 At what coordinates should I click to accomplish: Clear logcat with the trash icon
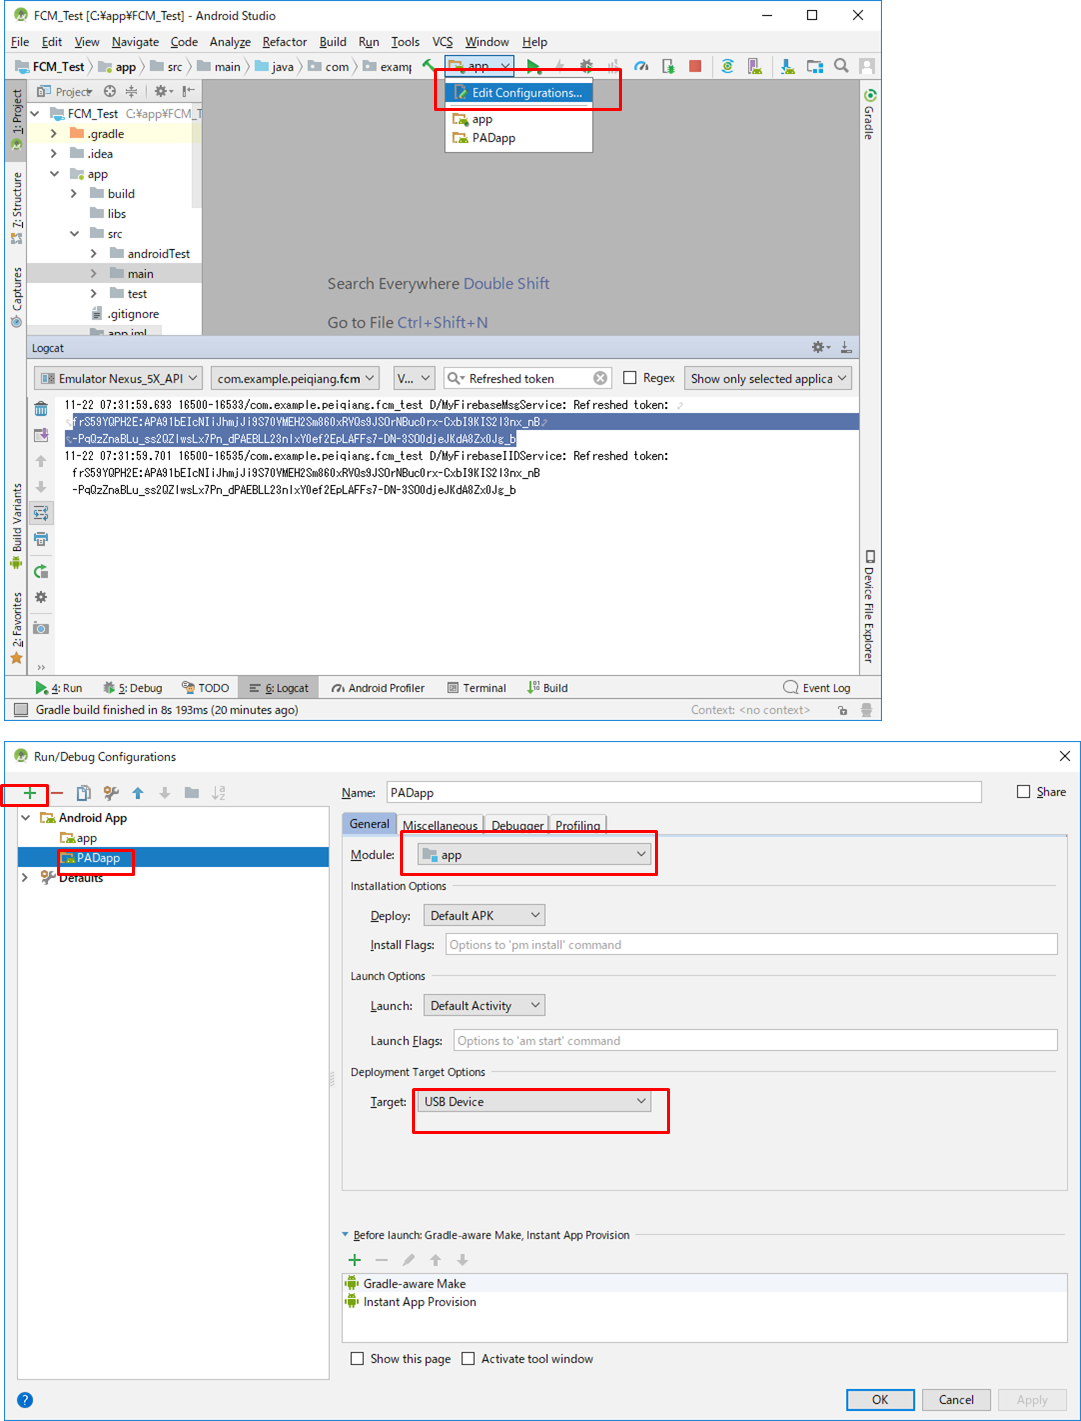(41, 408)
